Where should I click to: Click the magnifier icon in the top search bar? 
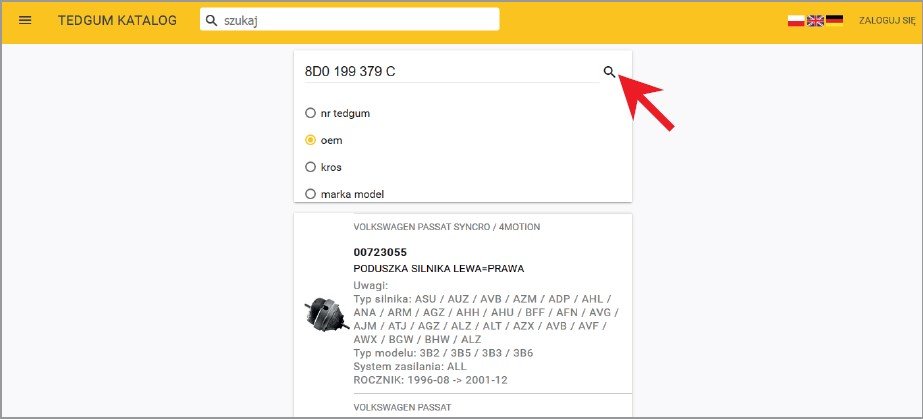click(211, 20)
